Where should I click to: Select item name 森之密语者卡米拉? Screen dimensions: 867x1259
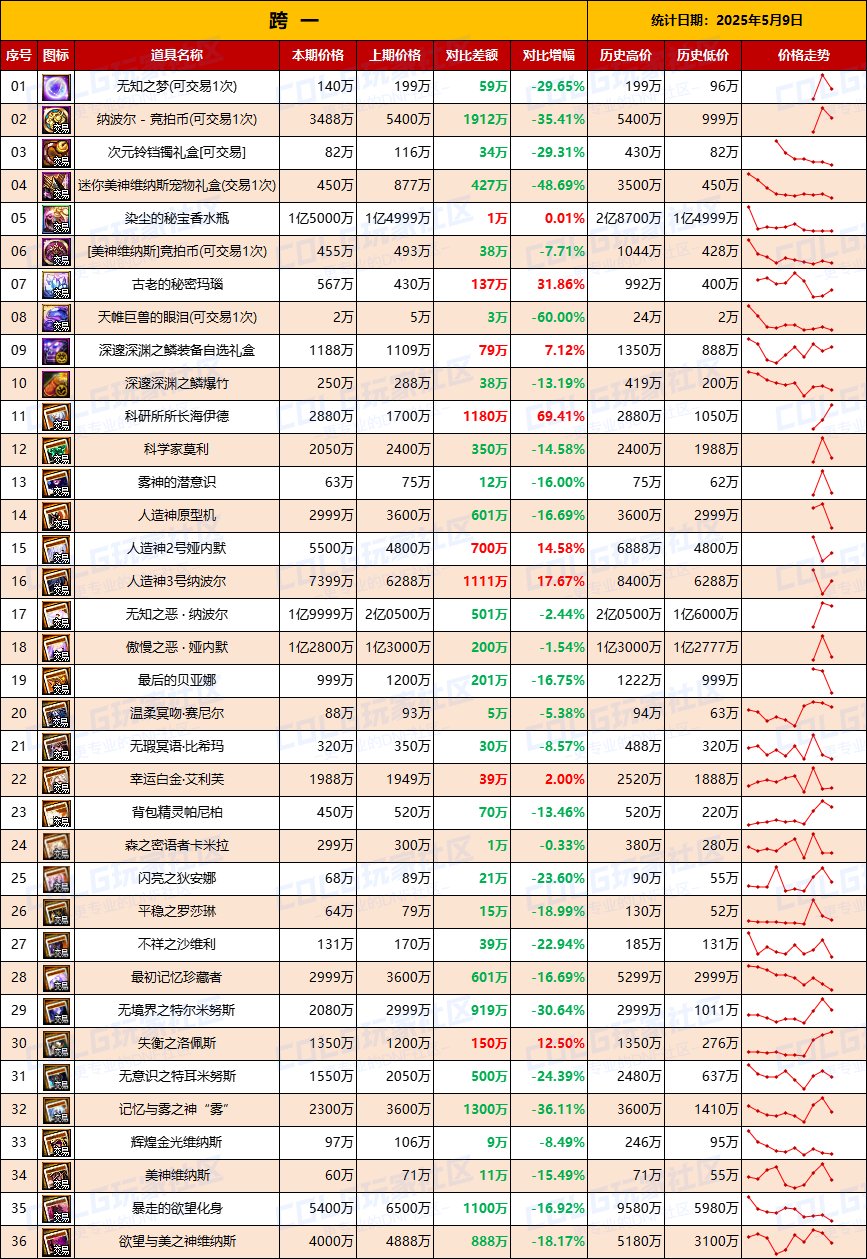(177, 846)
